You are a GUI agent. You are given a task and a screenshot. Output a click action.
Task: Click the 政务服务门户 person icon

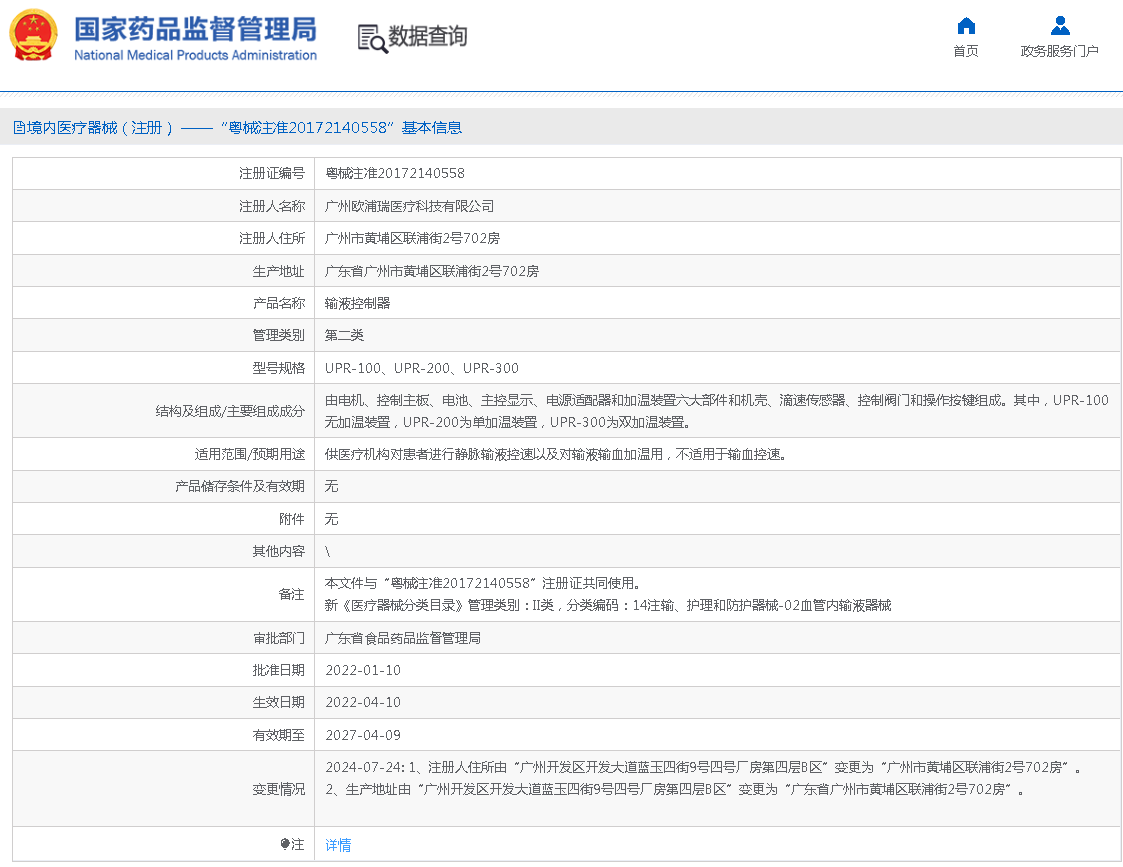(1059, 26)
